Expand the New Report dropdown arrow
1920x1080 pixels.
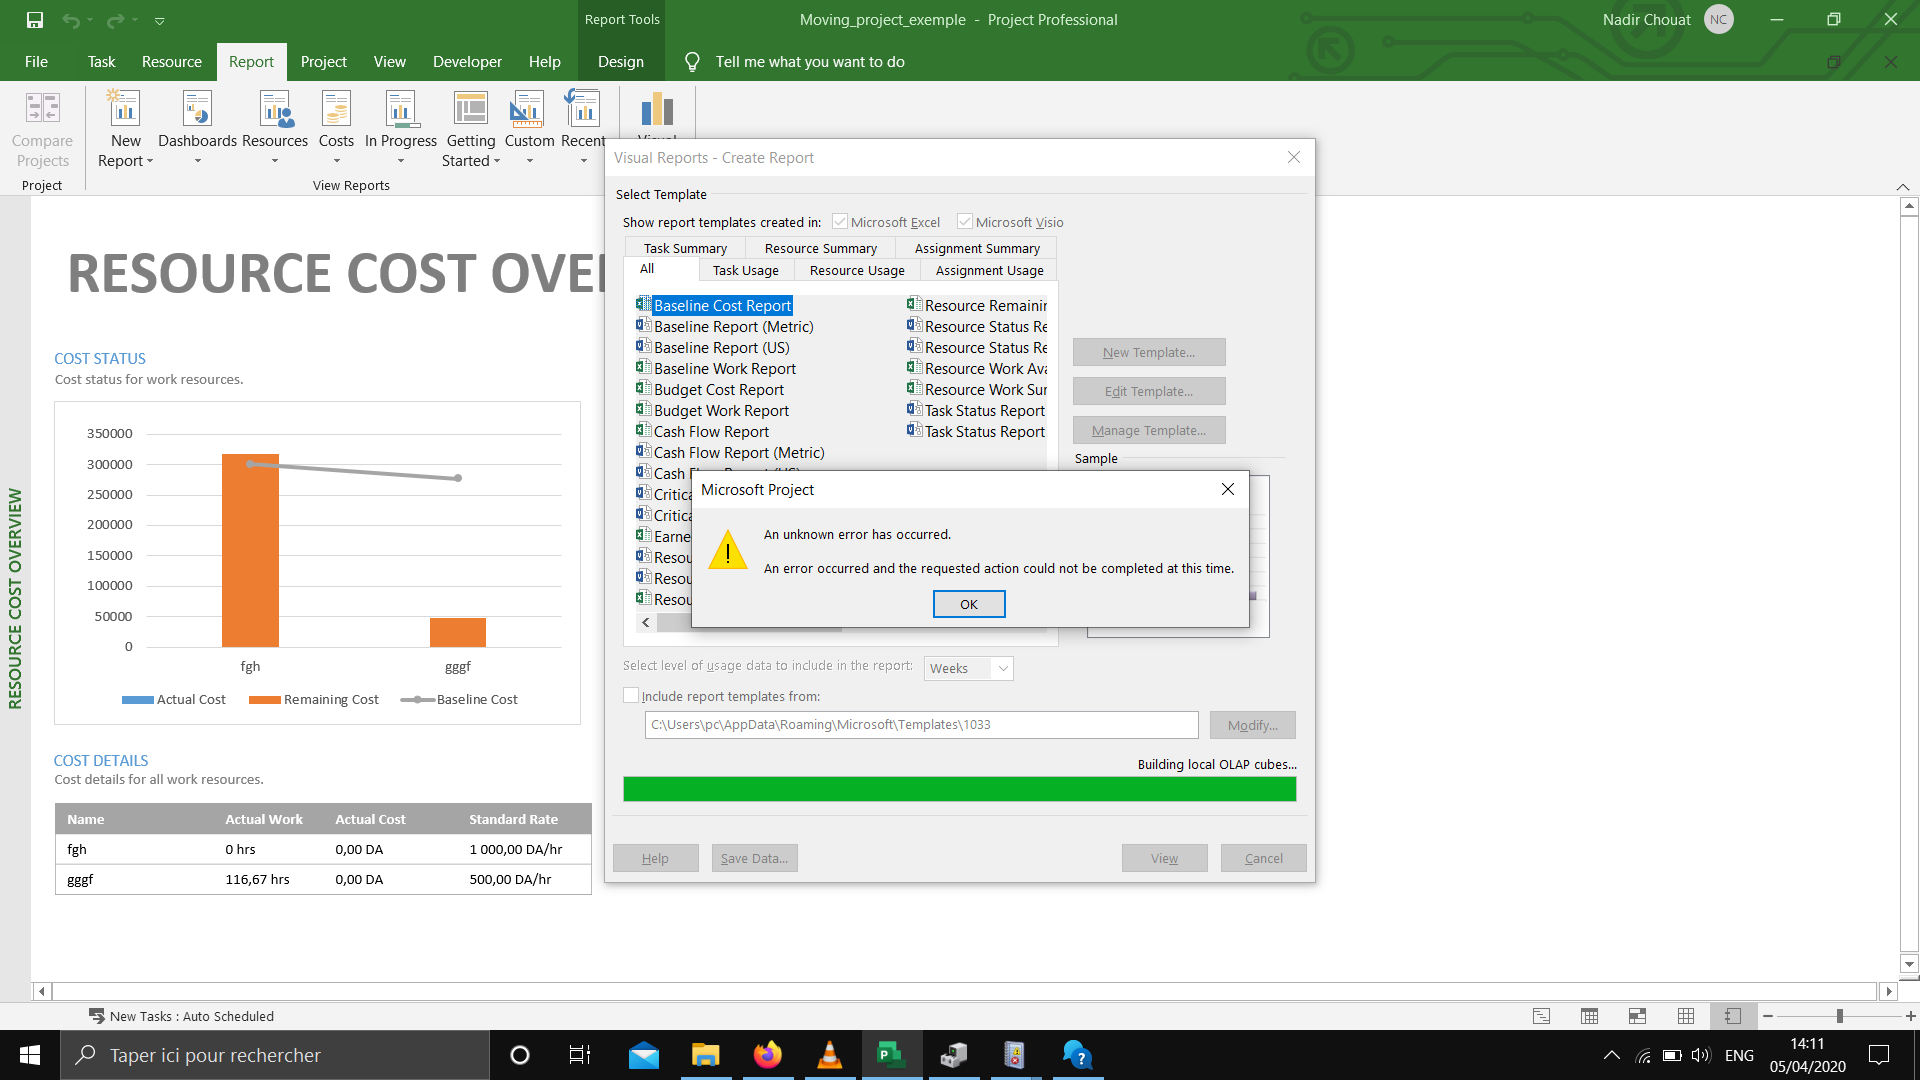coord(150,161)
